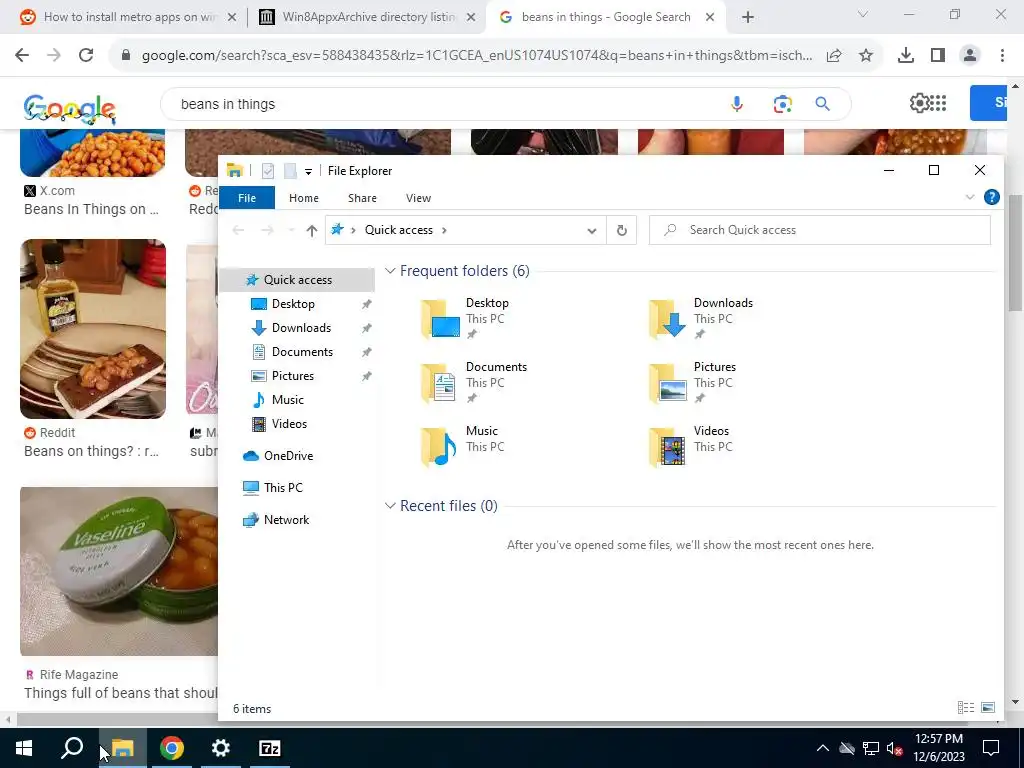Screen dimensions: 1024x768
Task: Switch to Details view layout
Action: tap(966, 708)
